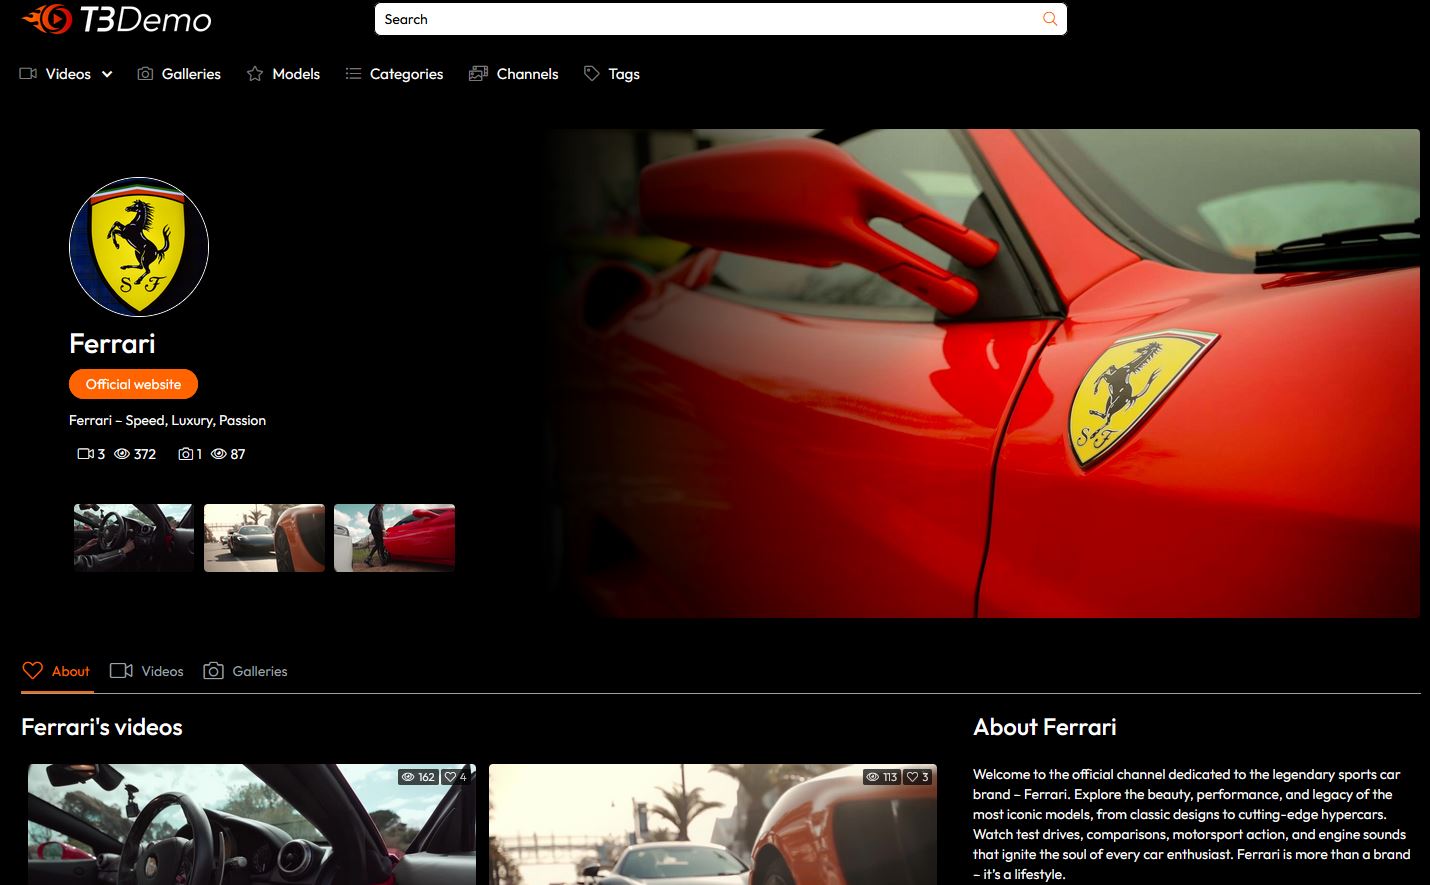Switch to the About tab
1430x885 pixels.
pos(57,671)
